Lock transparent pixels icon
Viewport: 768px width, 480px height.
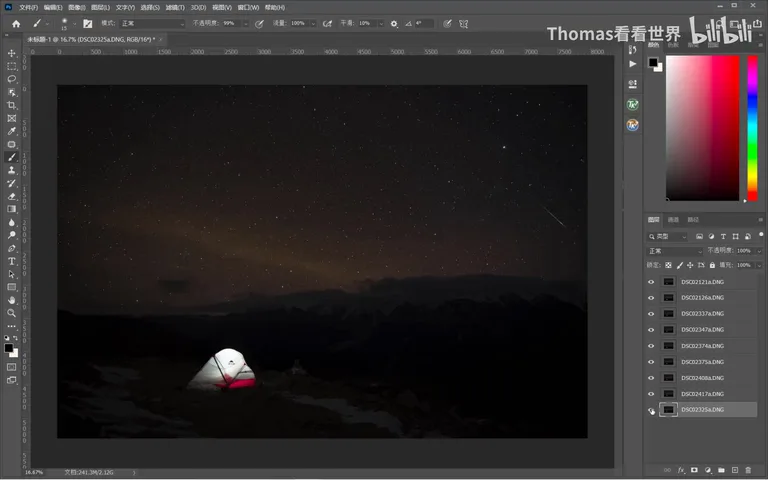[669, 265]
